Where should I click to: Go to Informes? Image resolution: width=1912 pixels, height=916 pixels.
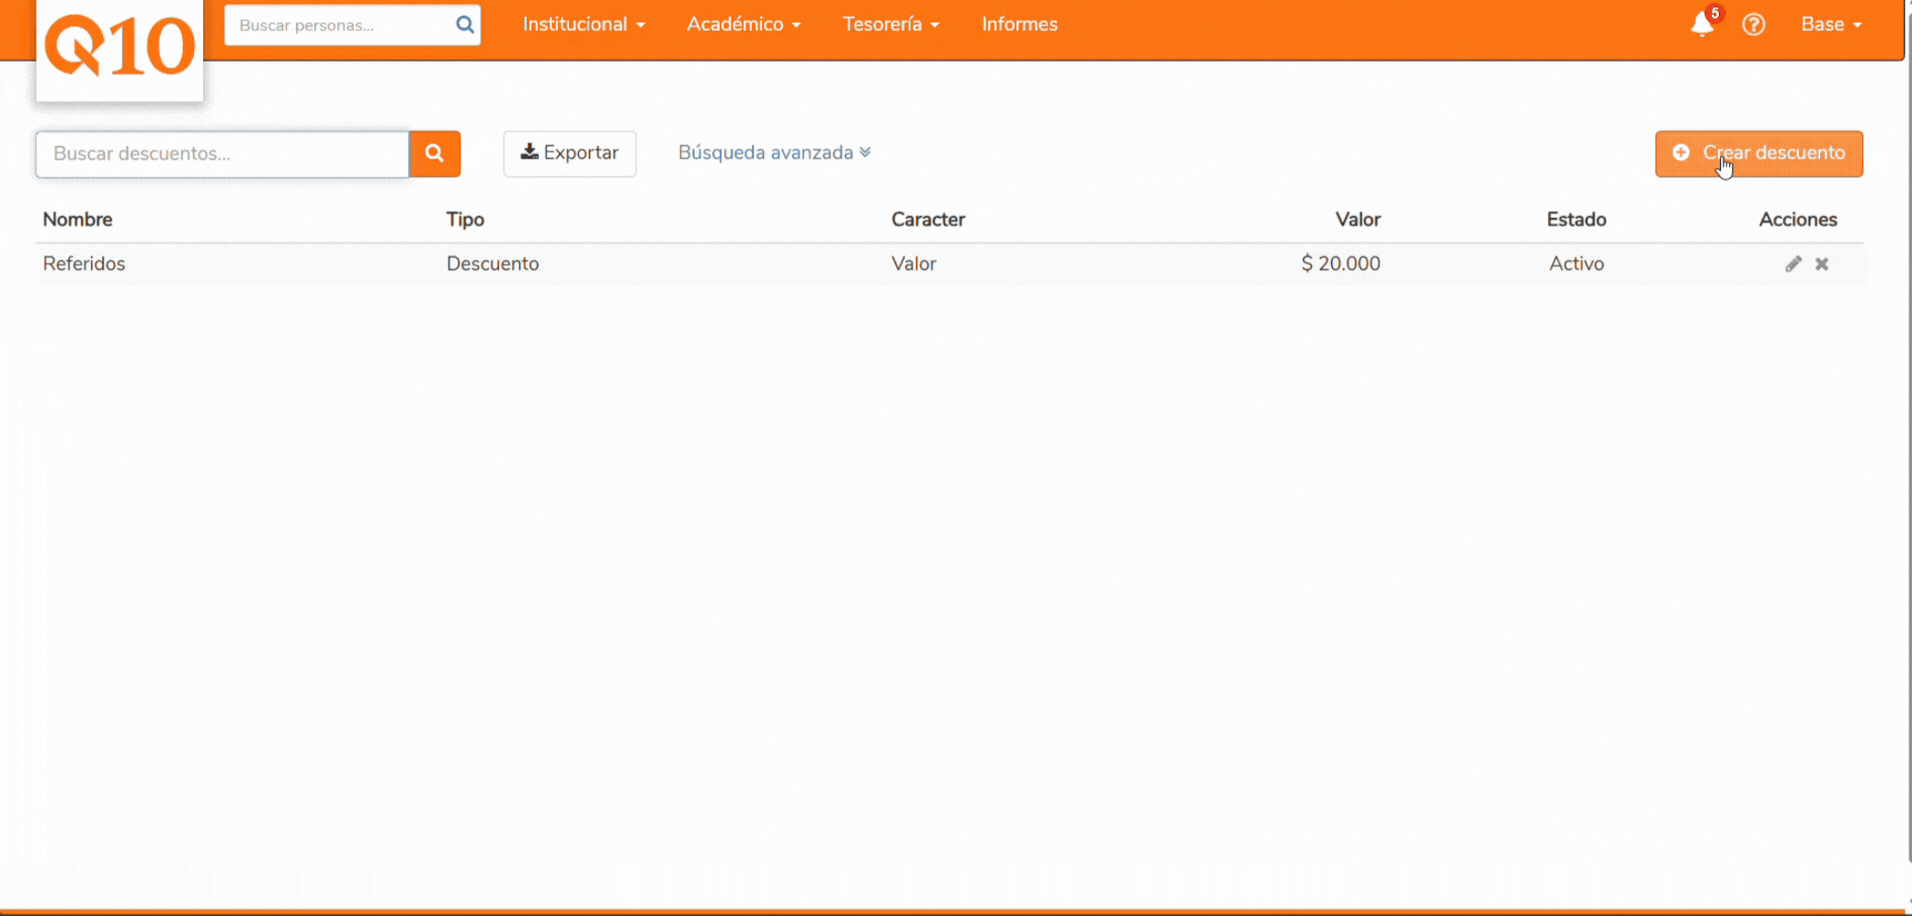click(x=1019, y=24)
